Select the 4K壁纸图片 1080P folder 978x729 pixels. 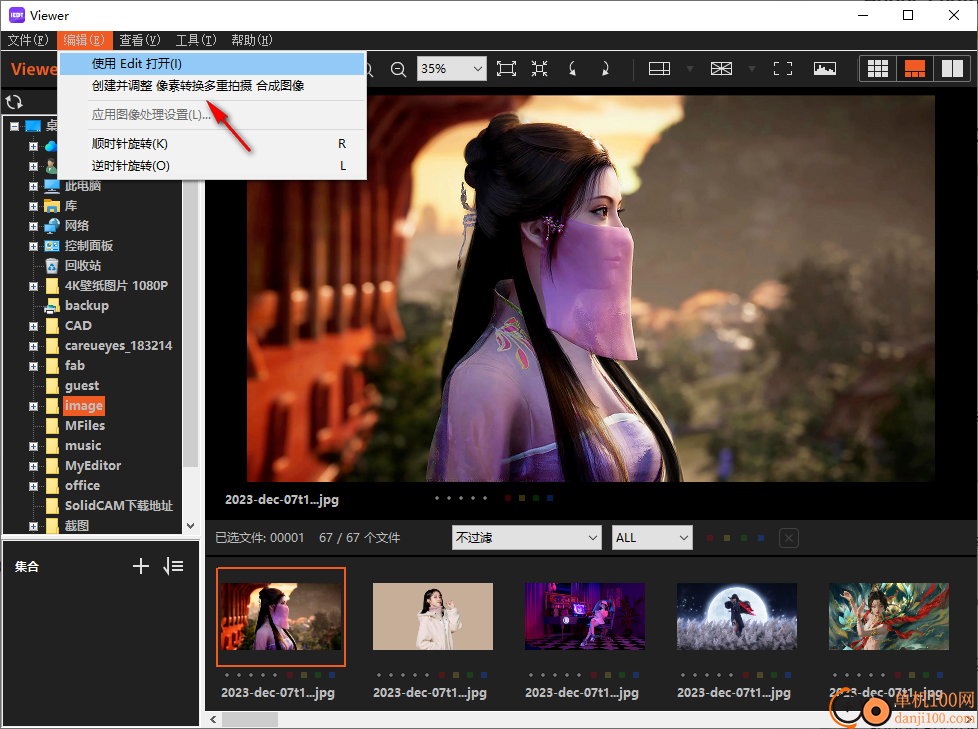pyautogui.click(x=117, y=286)
